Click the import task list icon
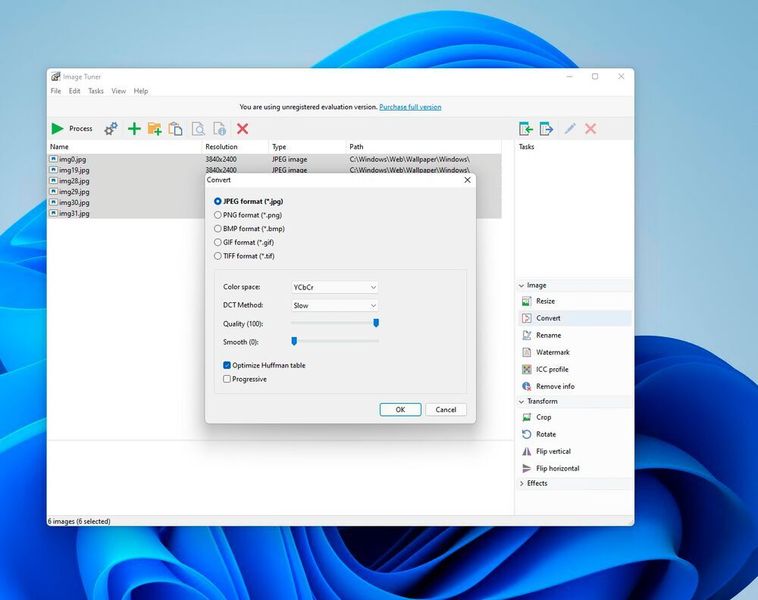The width and height of the screenshot is (758, 600). tap(526, 129)
